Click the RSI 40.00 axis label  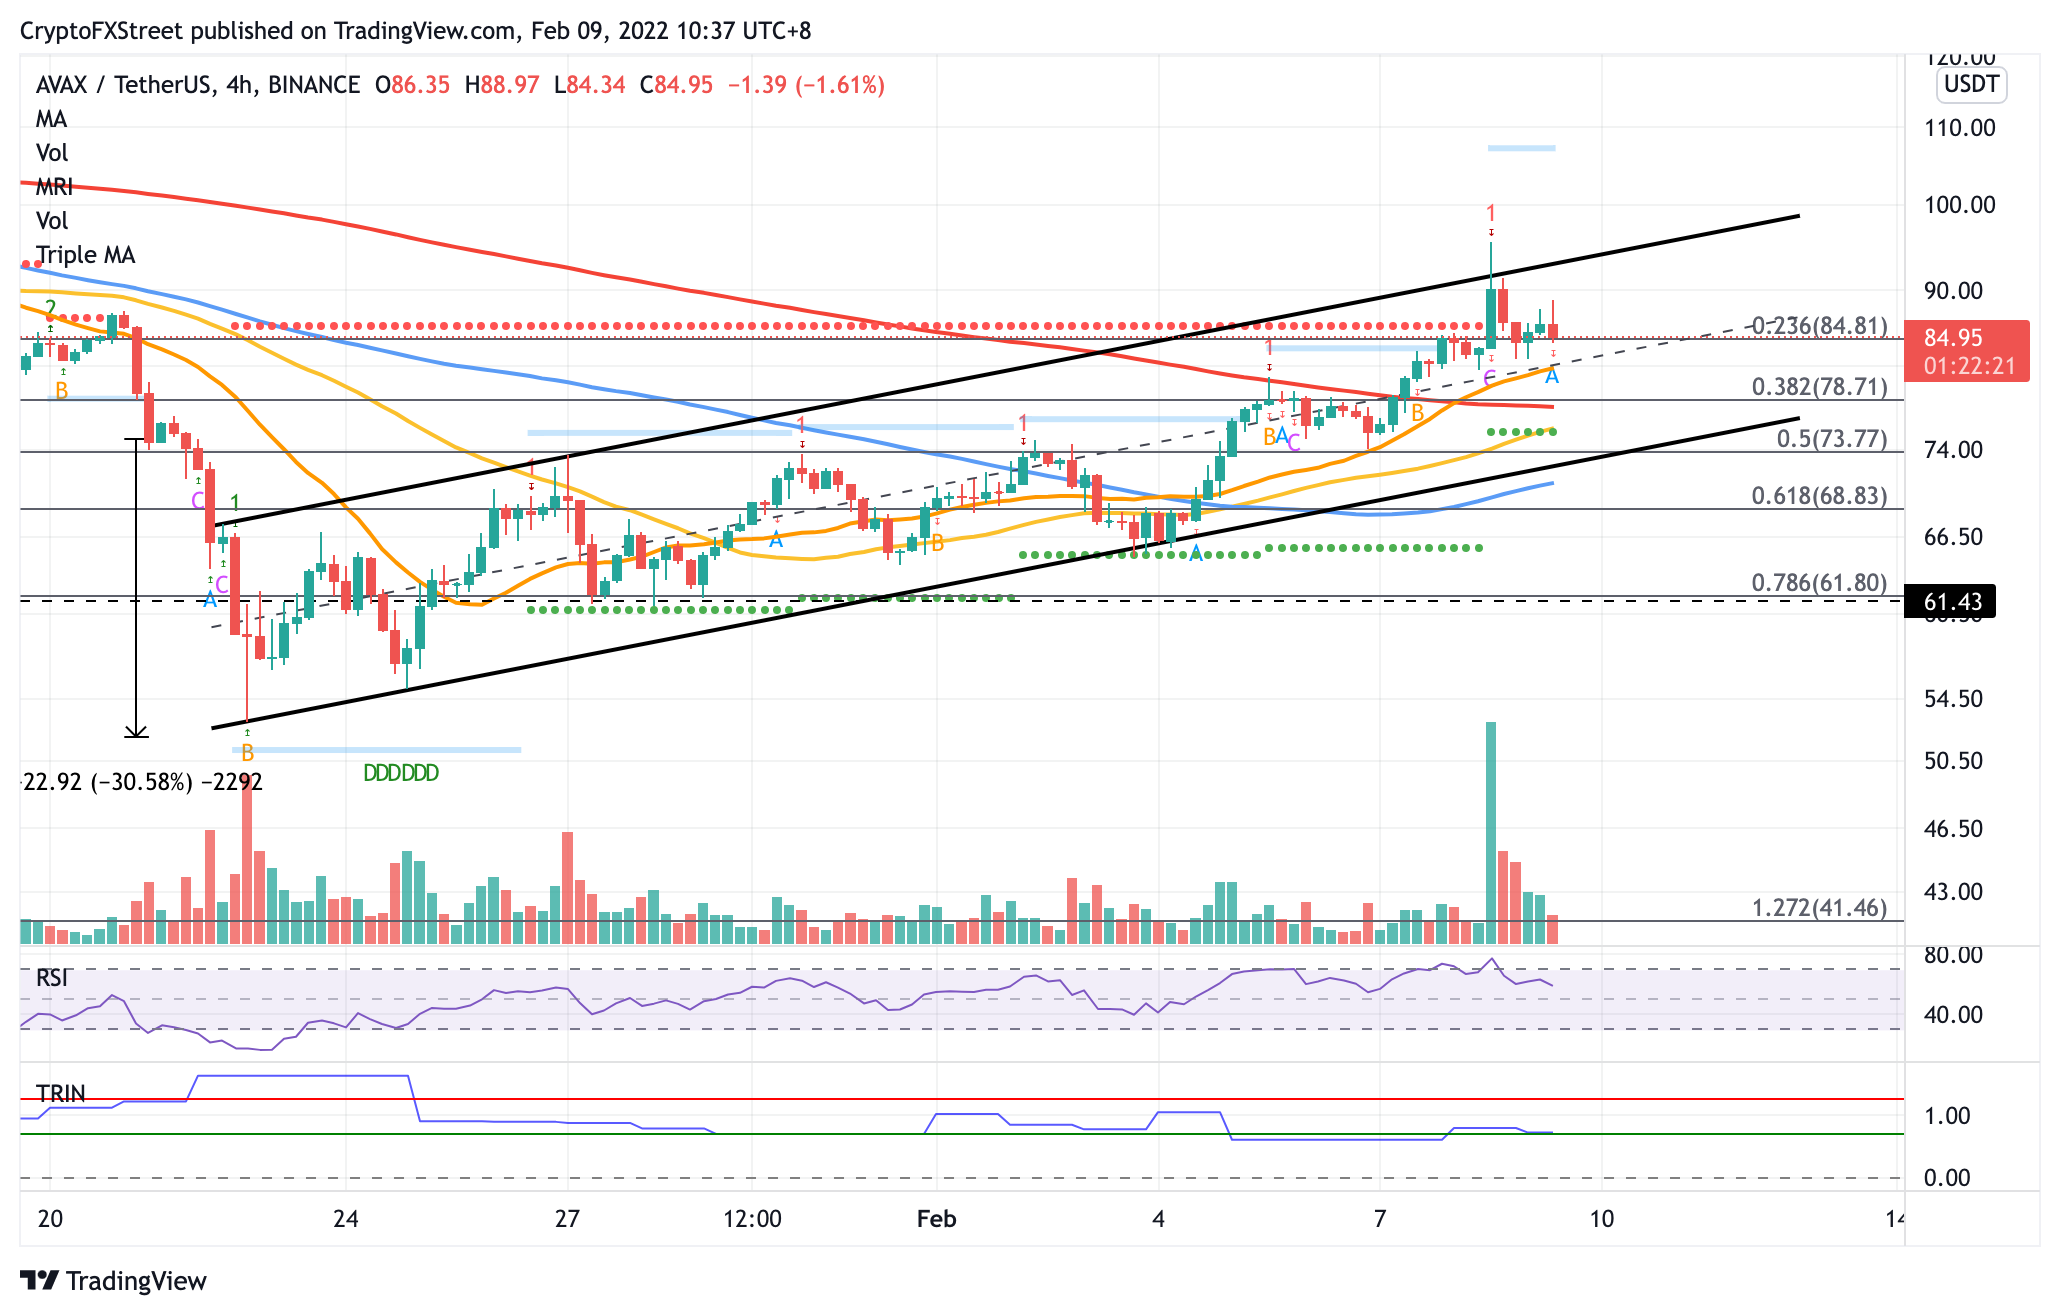point(1953,1015)
